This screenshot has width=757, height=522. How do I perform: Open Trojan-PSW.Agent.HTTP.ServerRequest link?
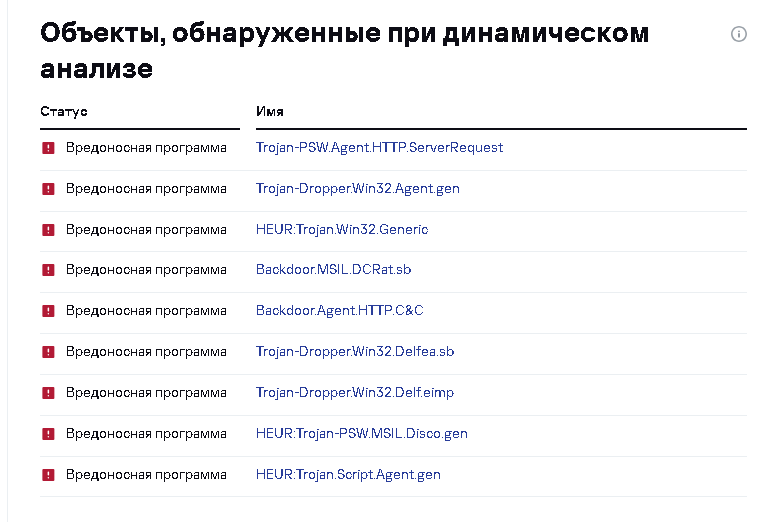pos(379,148)
